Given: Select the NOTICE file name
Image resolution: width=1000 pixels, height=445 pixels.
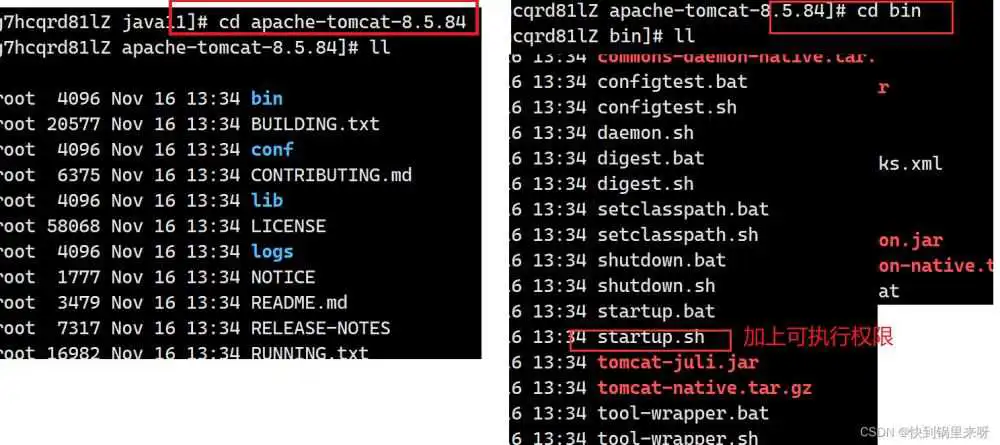Looking at the screenshot, I should click(283, 277).
